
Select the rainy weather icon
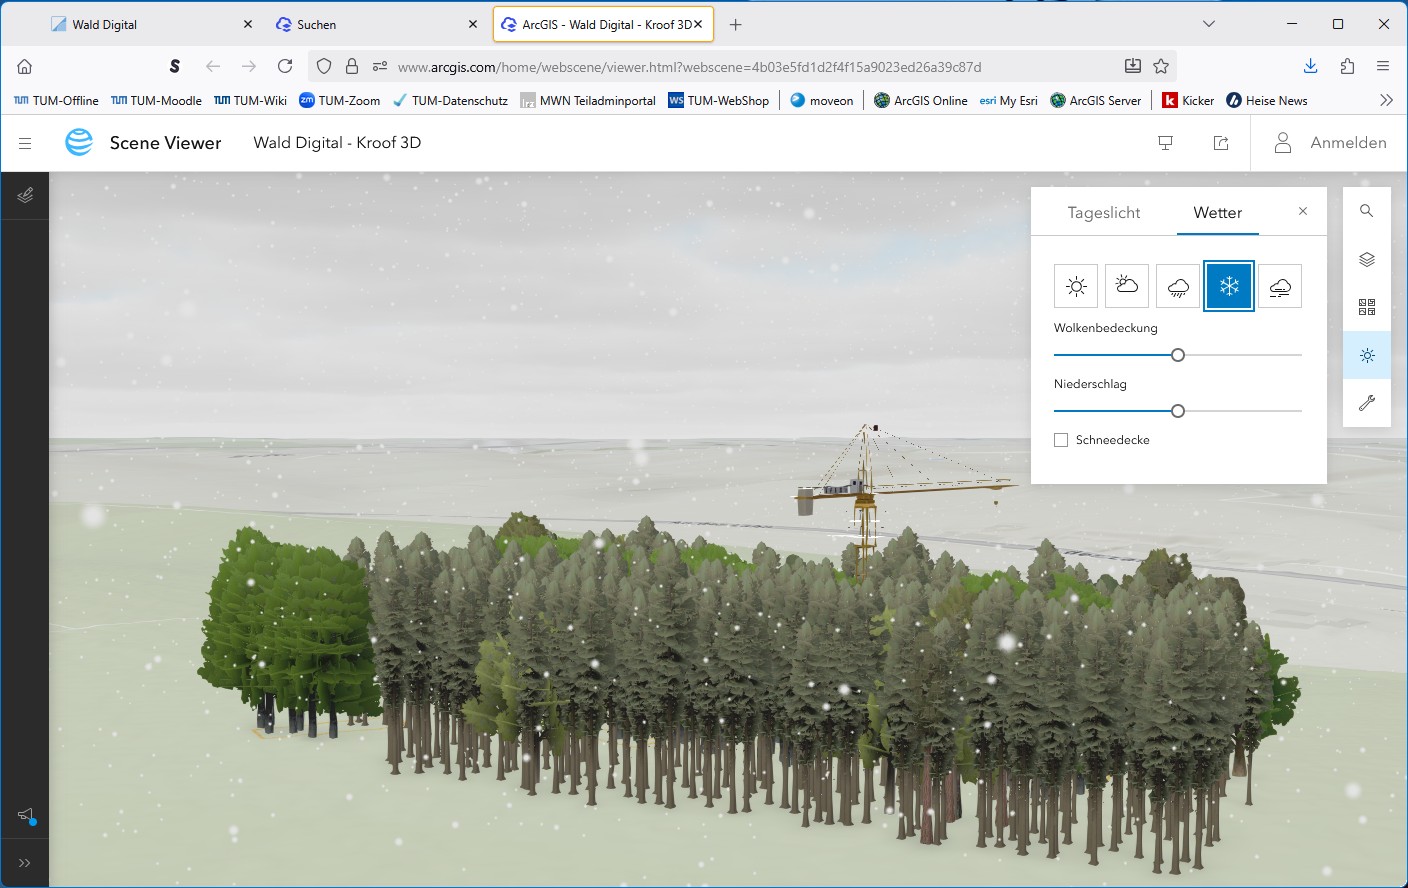[1178, 287]
